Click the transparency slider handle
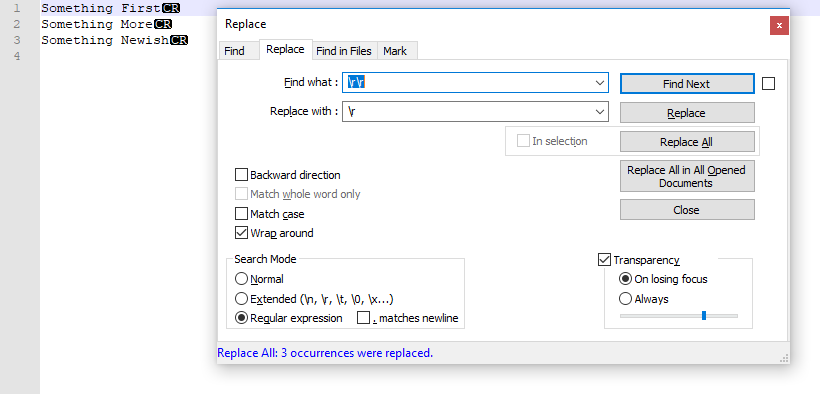This screenshot has height=394, width=820. pyautogui.click(x=704, y=316)
